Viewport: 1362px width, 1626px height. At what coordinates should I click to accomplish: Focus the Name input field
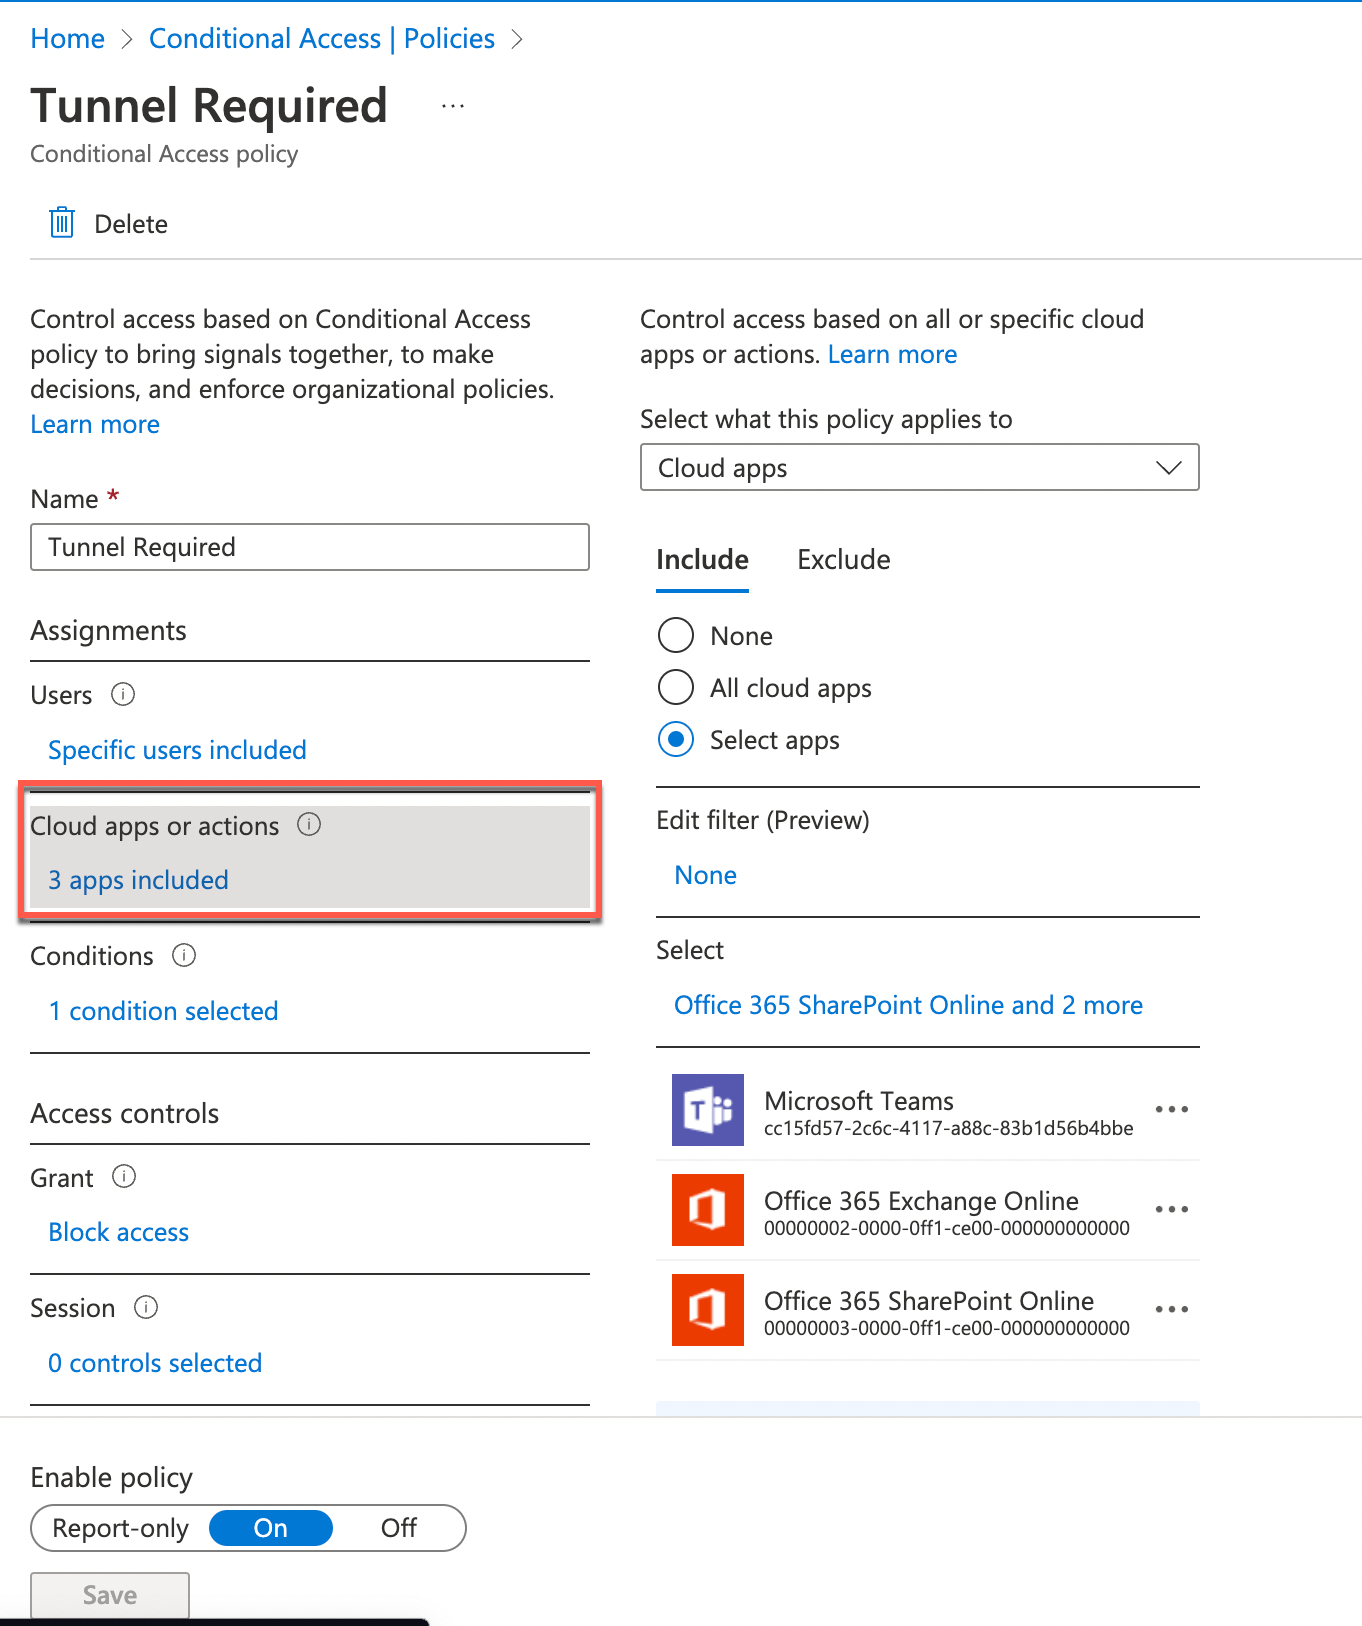[310, 547]
